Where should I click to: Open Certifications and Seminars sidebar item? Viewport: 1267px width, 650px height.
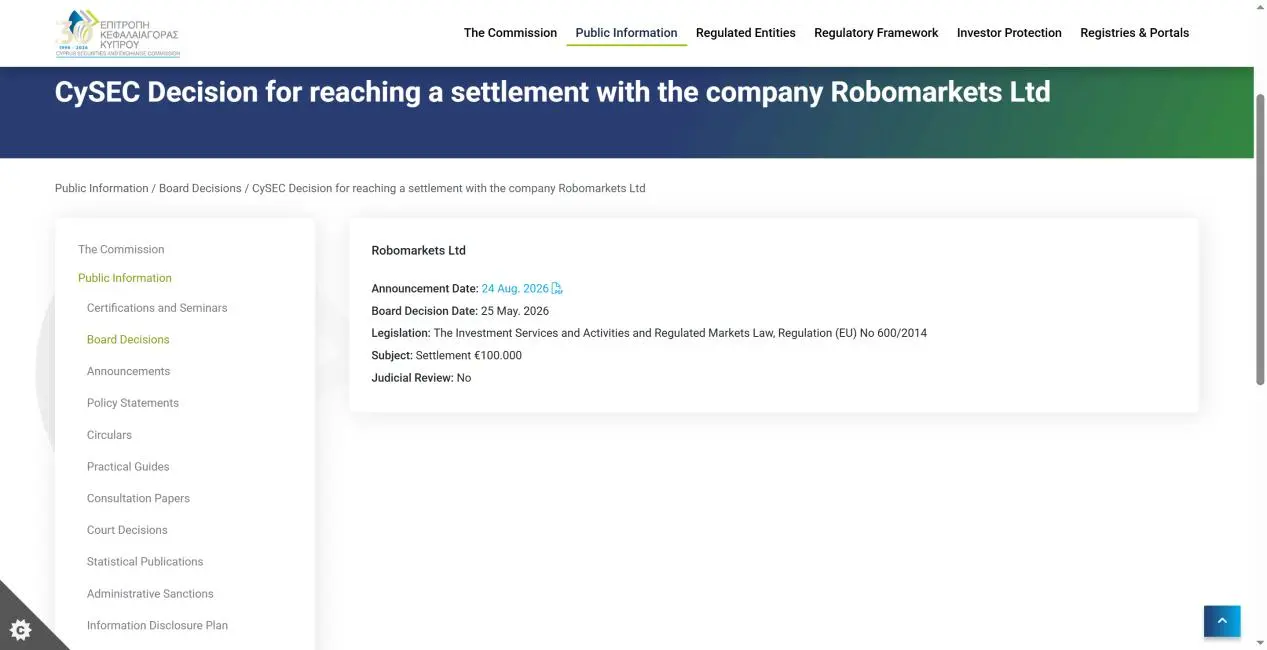click(x=157, y=308)
